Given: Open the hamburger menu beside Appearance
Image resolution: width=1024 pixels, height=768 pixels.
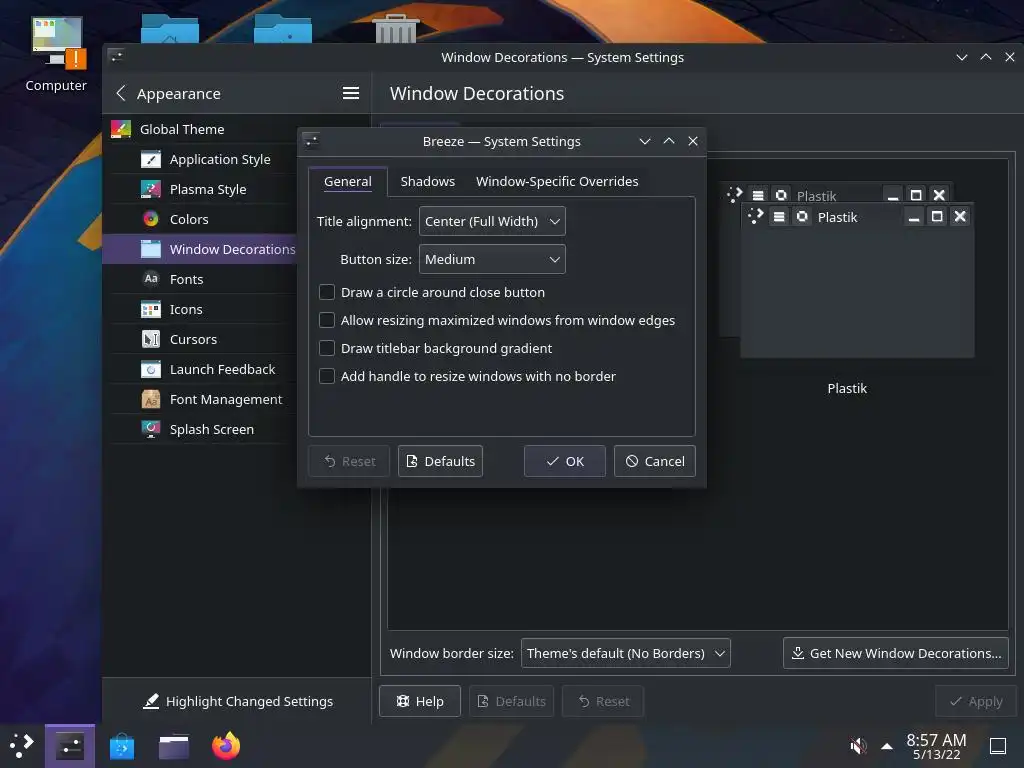Looking at the screenshot, I should coord(351,93).
